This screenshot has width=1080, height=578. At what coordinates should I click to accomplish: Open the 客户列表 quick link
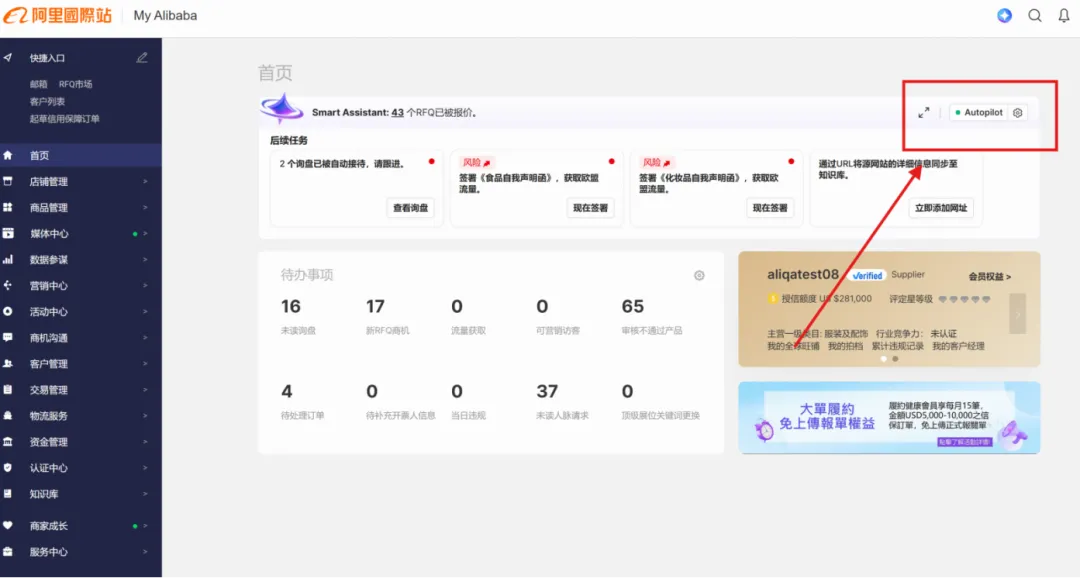(47, 101)
